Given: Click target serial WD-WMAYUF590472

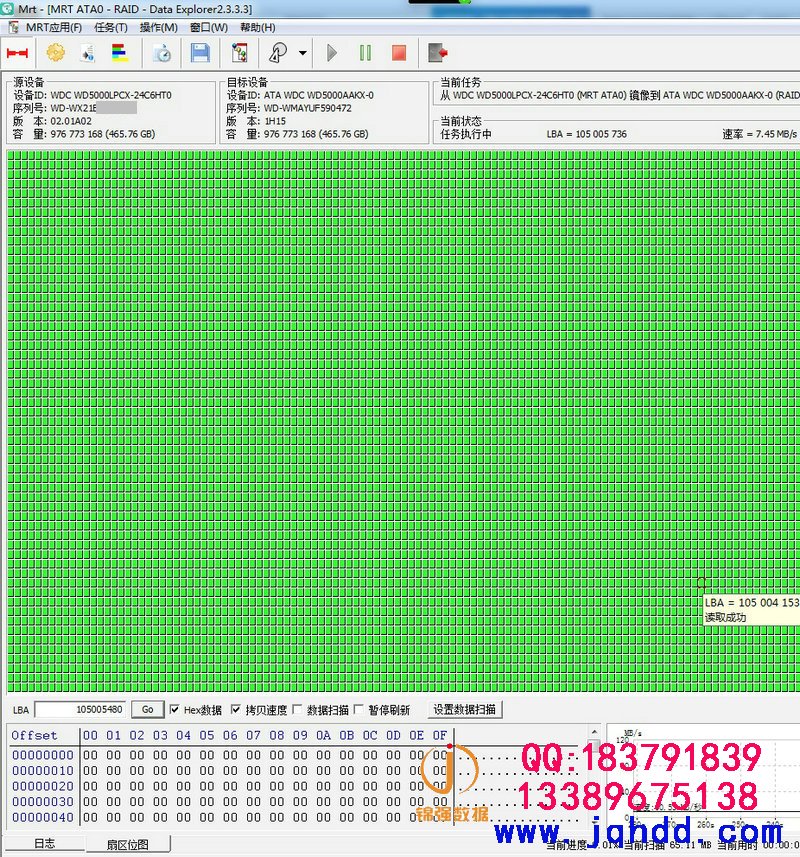Looking at the screenshot, I should pyautogui.click(x=308, y=108).
